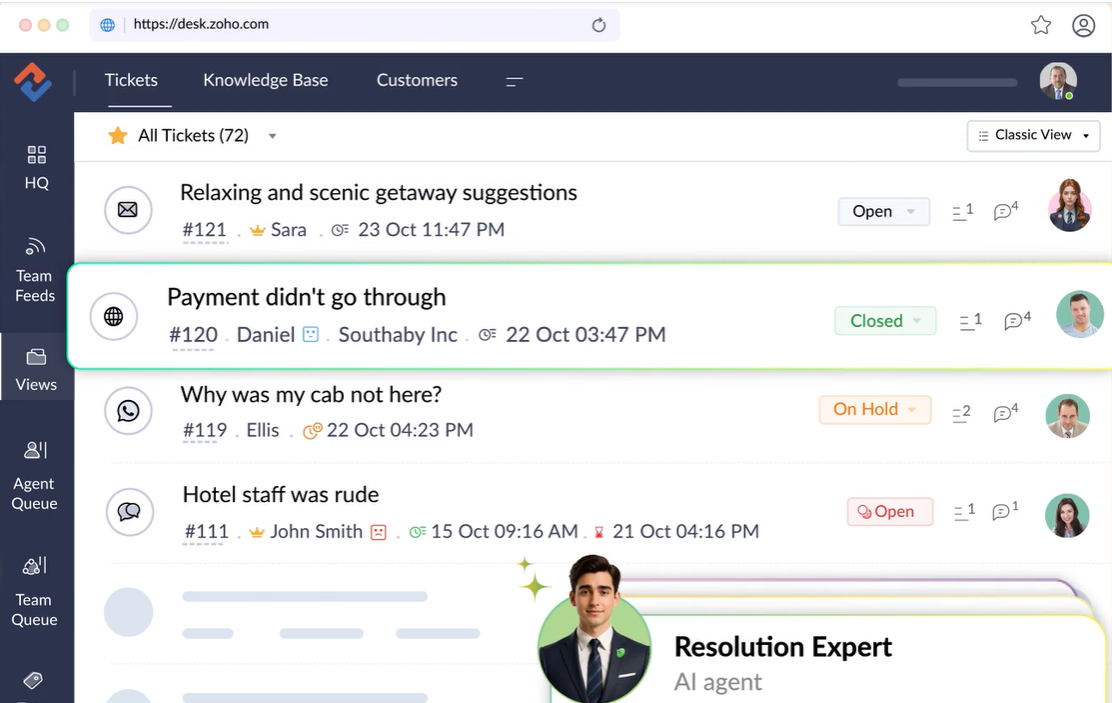The width and height of the screenshot is (1112, 703).
Task: Click the WhatsApp channel icon on ticket #119
Action: pyautogui.click(x=128, y=411)
